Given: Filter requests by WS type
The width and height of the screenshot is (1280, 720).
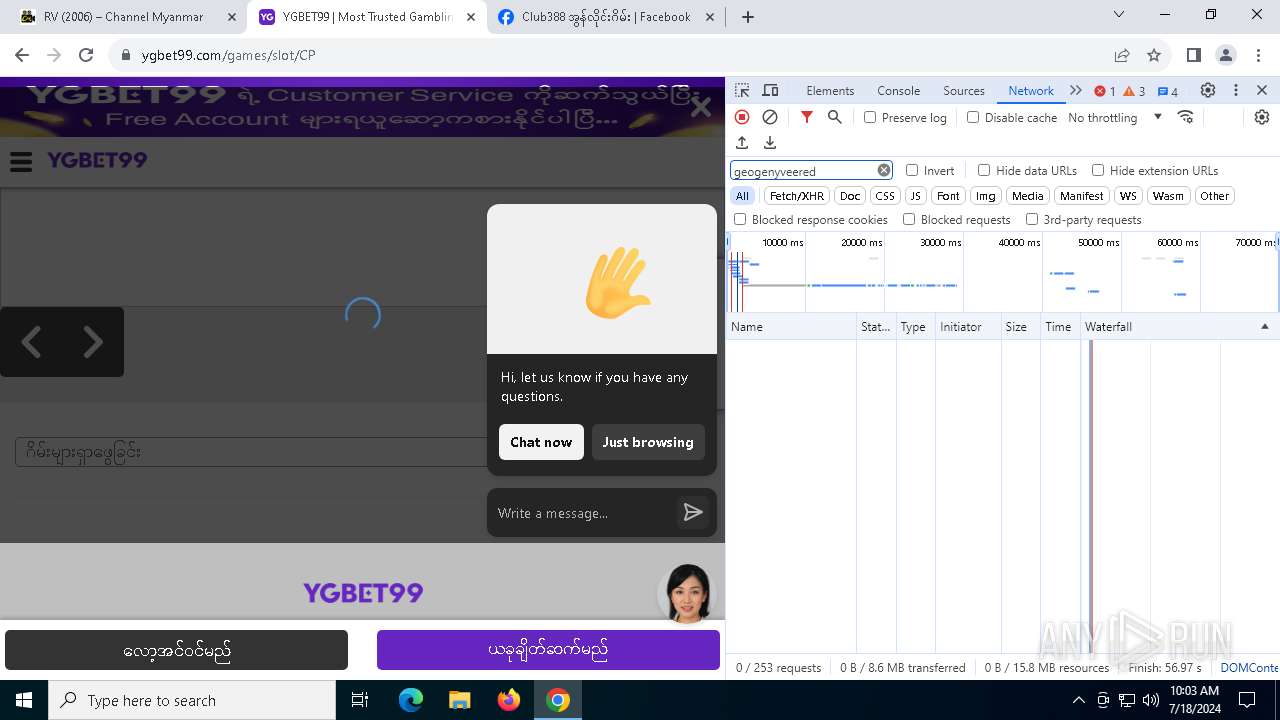Looking at the screenshot, I should [1128, 196].
